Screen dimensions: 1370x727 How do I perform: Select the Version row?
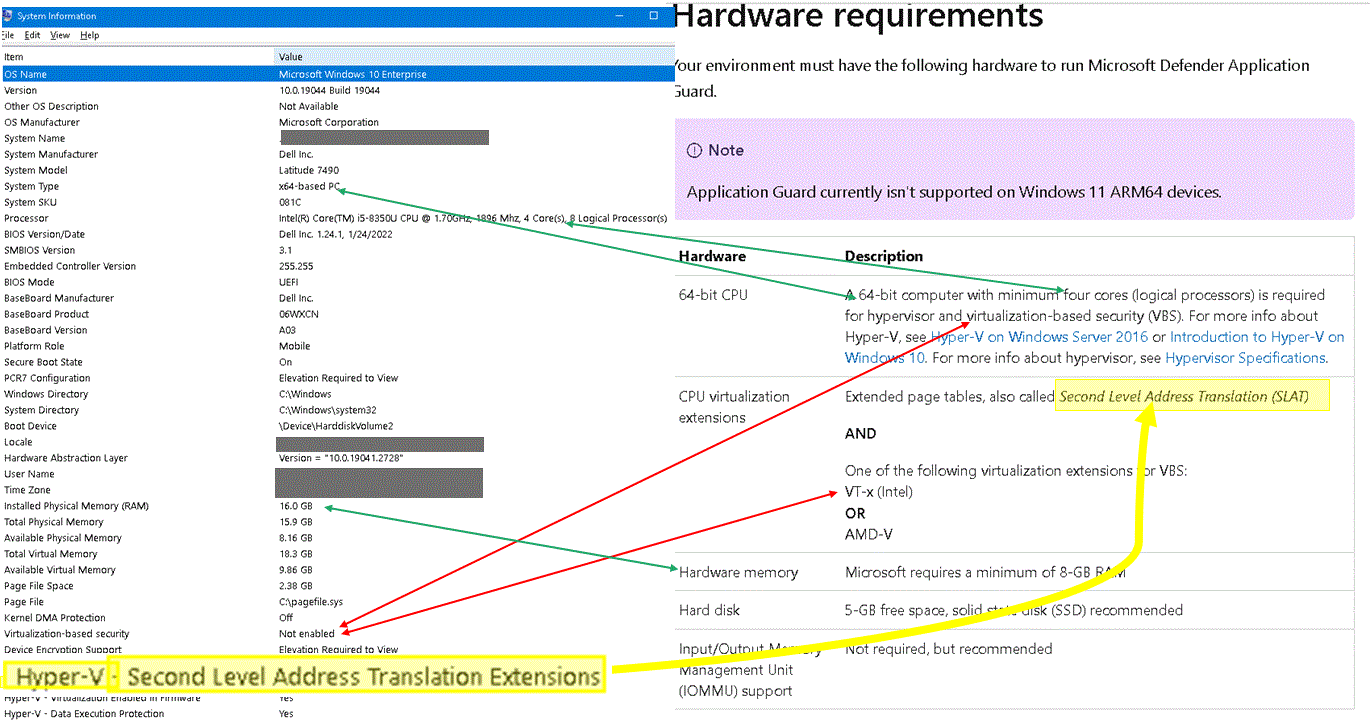point(337,90)
